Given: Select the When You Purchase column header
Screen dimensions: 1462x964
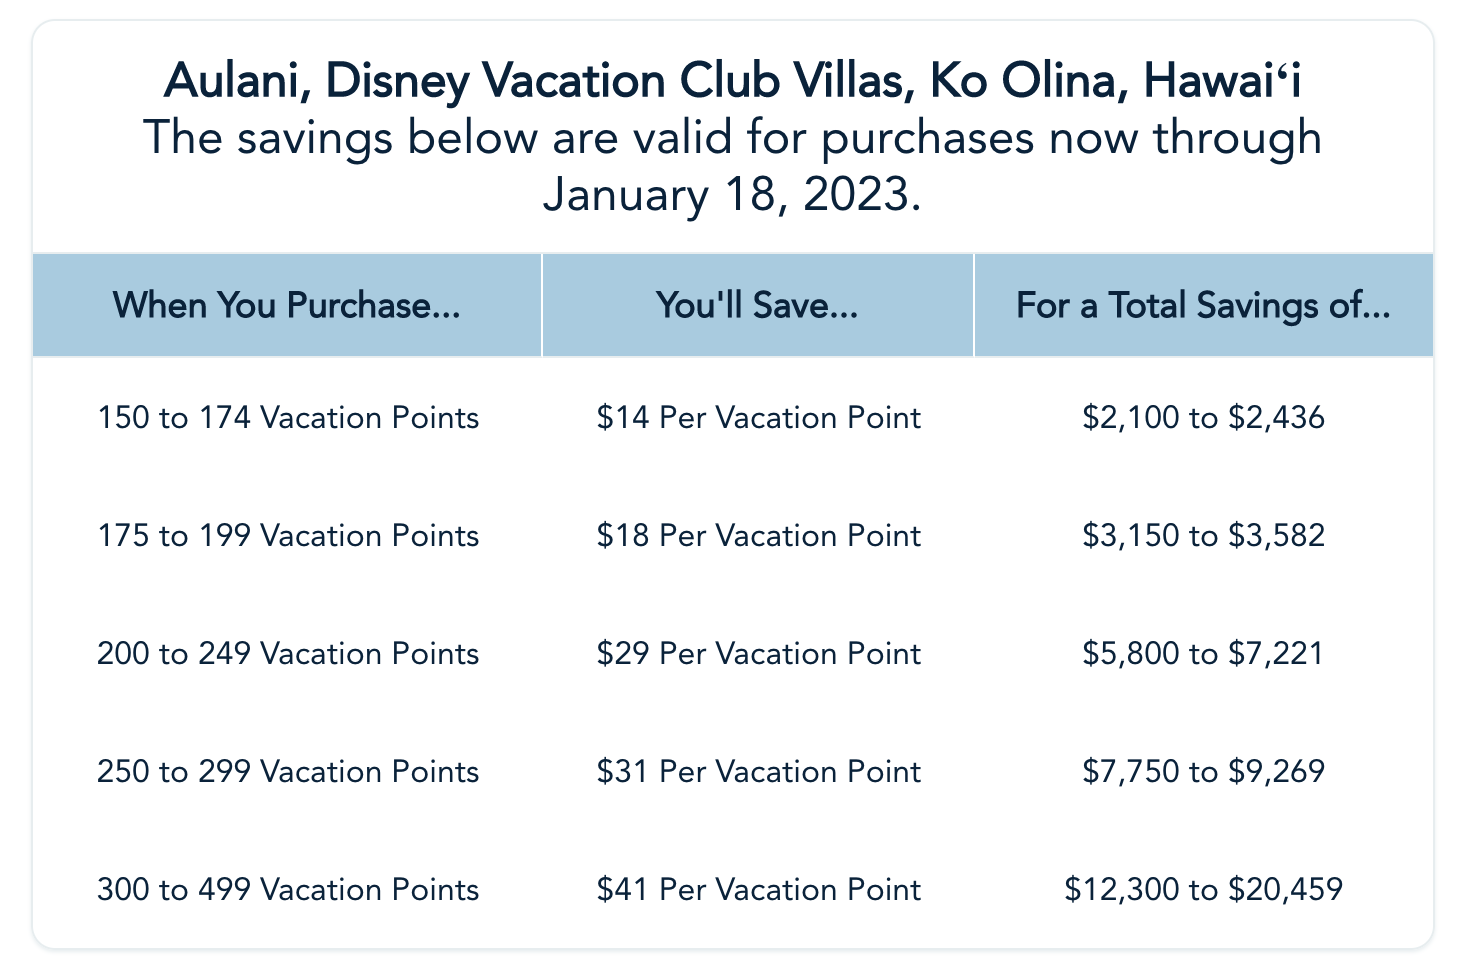Looking at the screenshot, I should coord(287,305).
